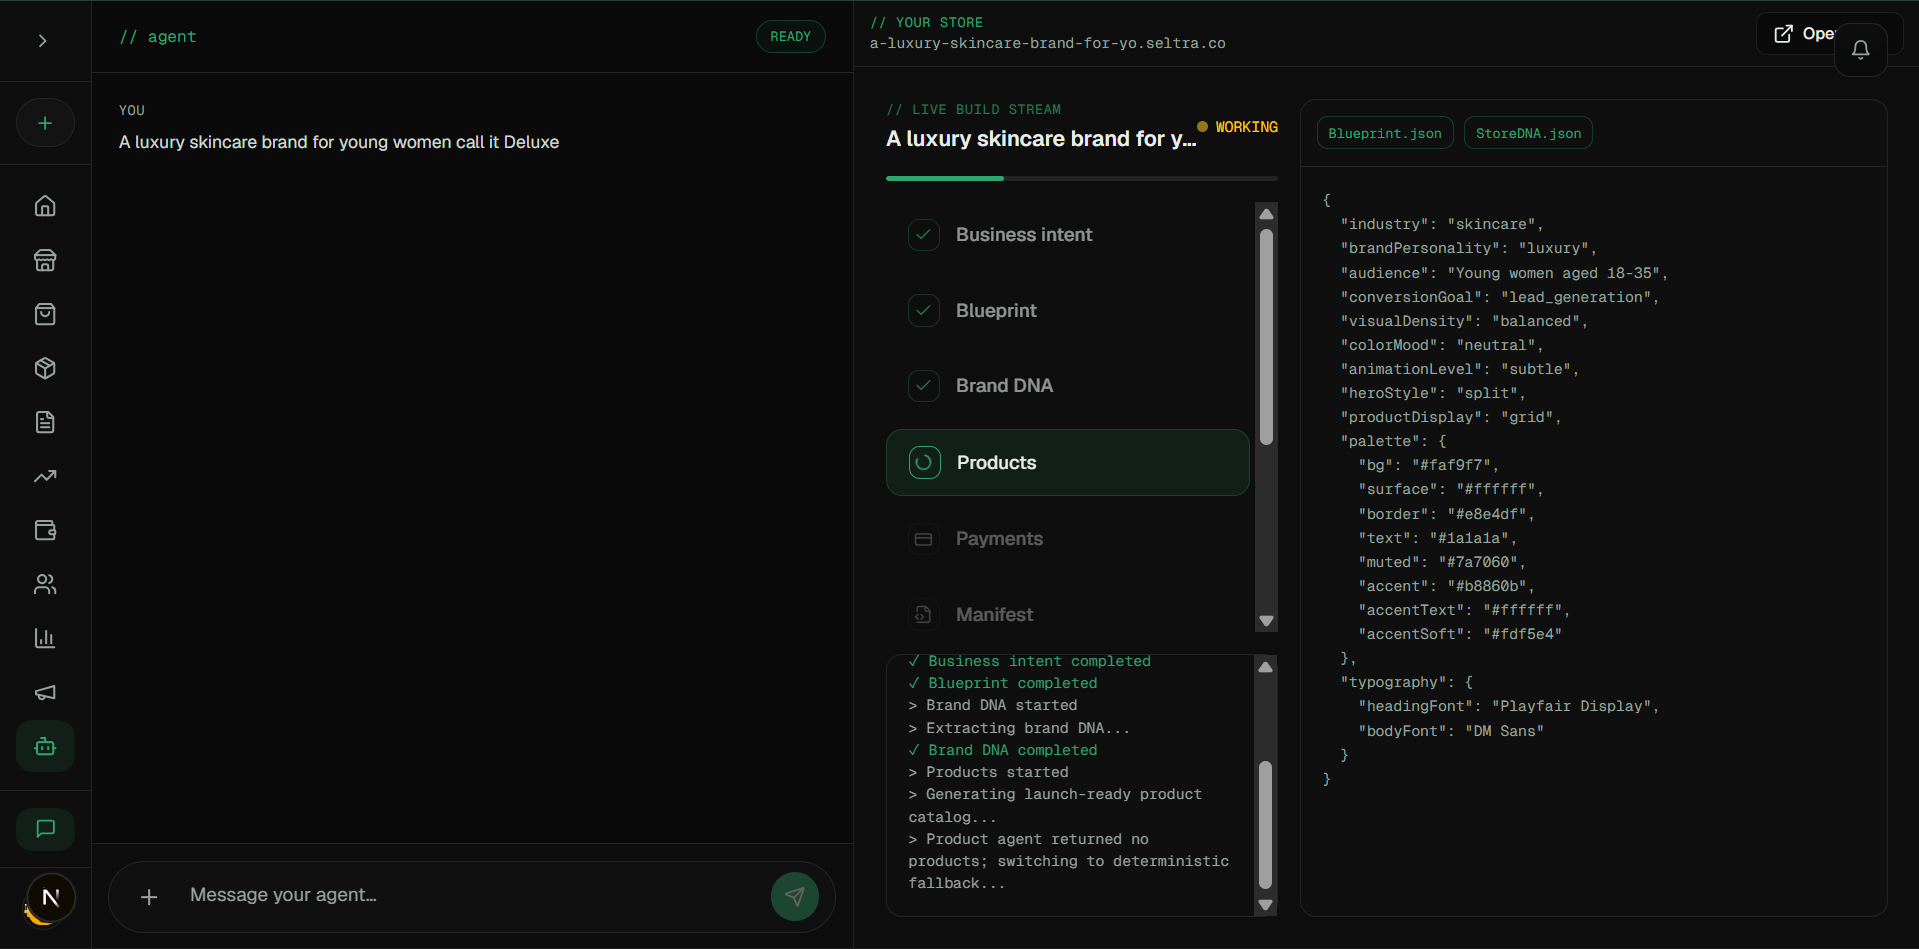Select the Payments build step

[x=1068, y=539]
